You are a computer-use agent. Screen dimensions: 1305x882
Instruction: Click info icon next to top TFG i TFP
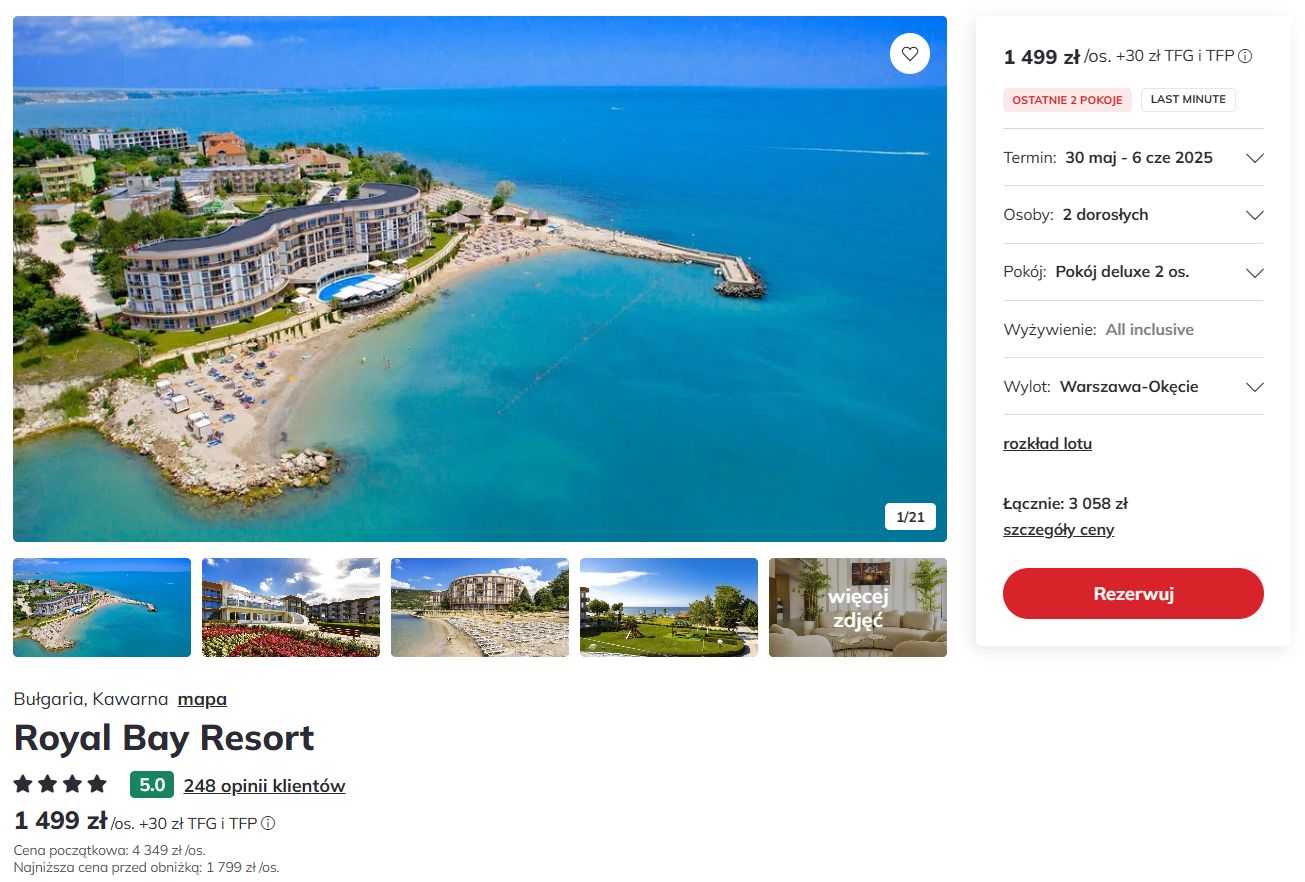[1246, 57]
